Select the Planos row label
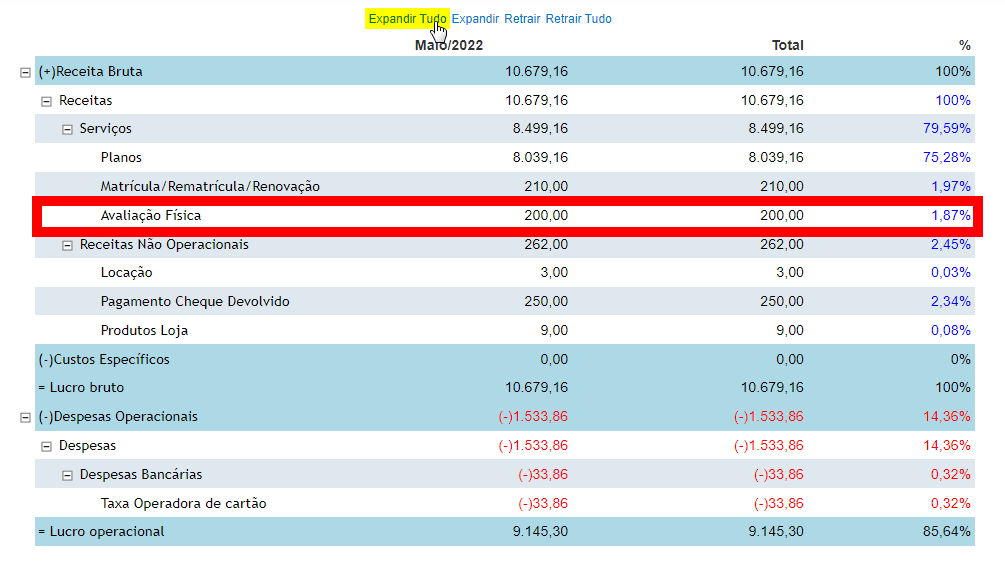Image resolution: width=1005 pixels, height=575 pixels. pyautogui.click(x=121, y=158)
